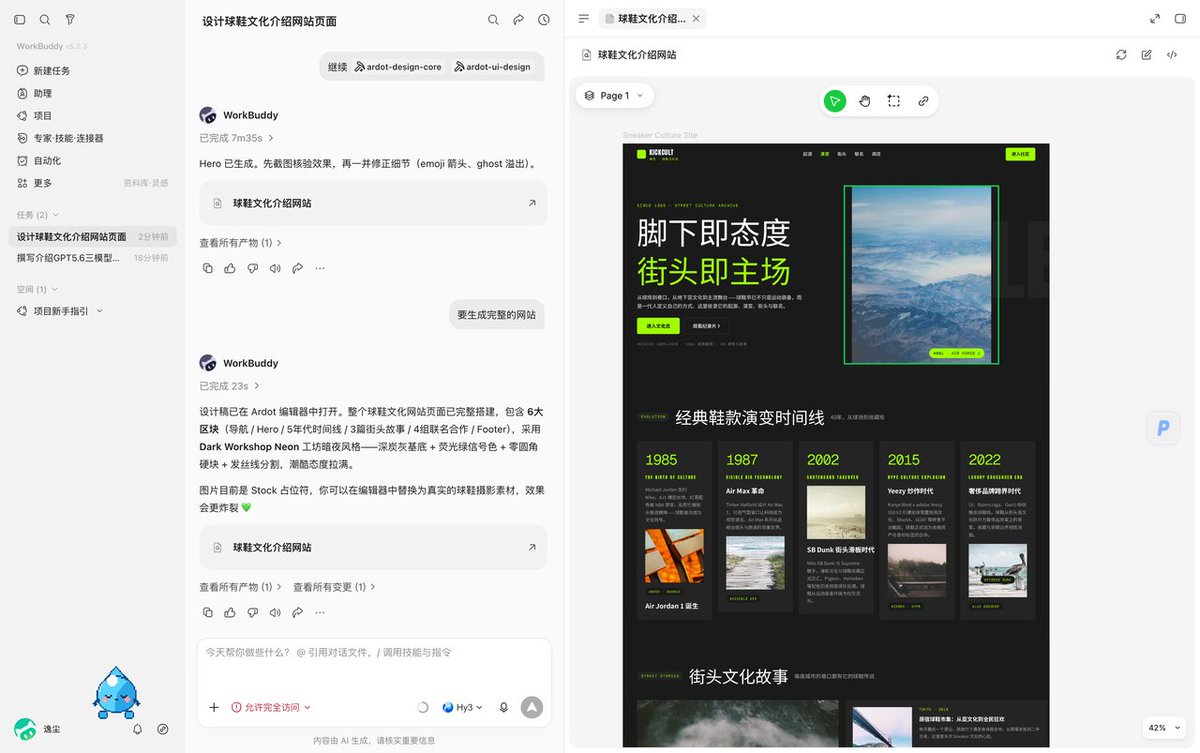Screen dimensions: 1200x753
Task: Toggle the left sidebar panel icon
Action: coord(20,19)
